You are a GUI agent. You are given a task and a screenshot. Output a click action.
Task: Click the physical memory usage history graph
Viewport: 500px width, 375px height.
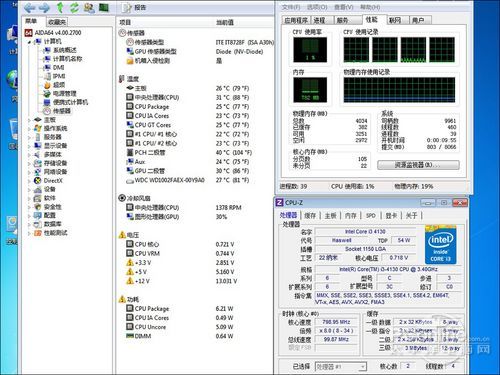coord(399,90)
